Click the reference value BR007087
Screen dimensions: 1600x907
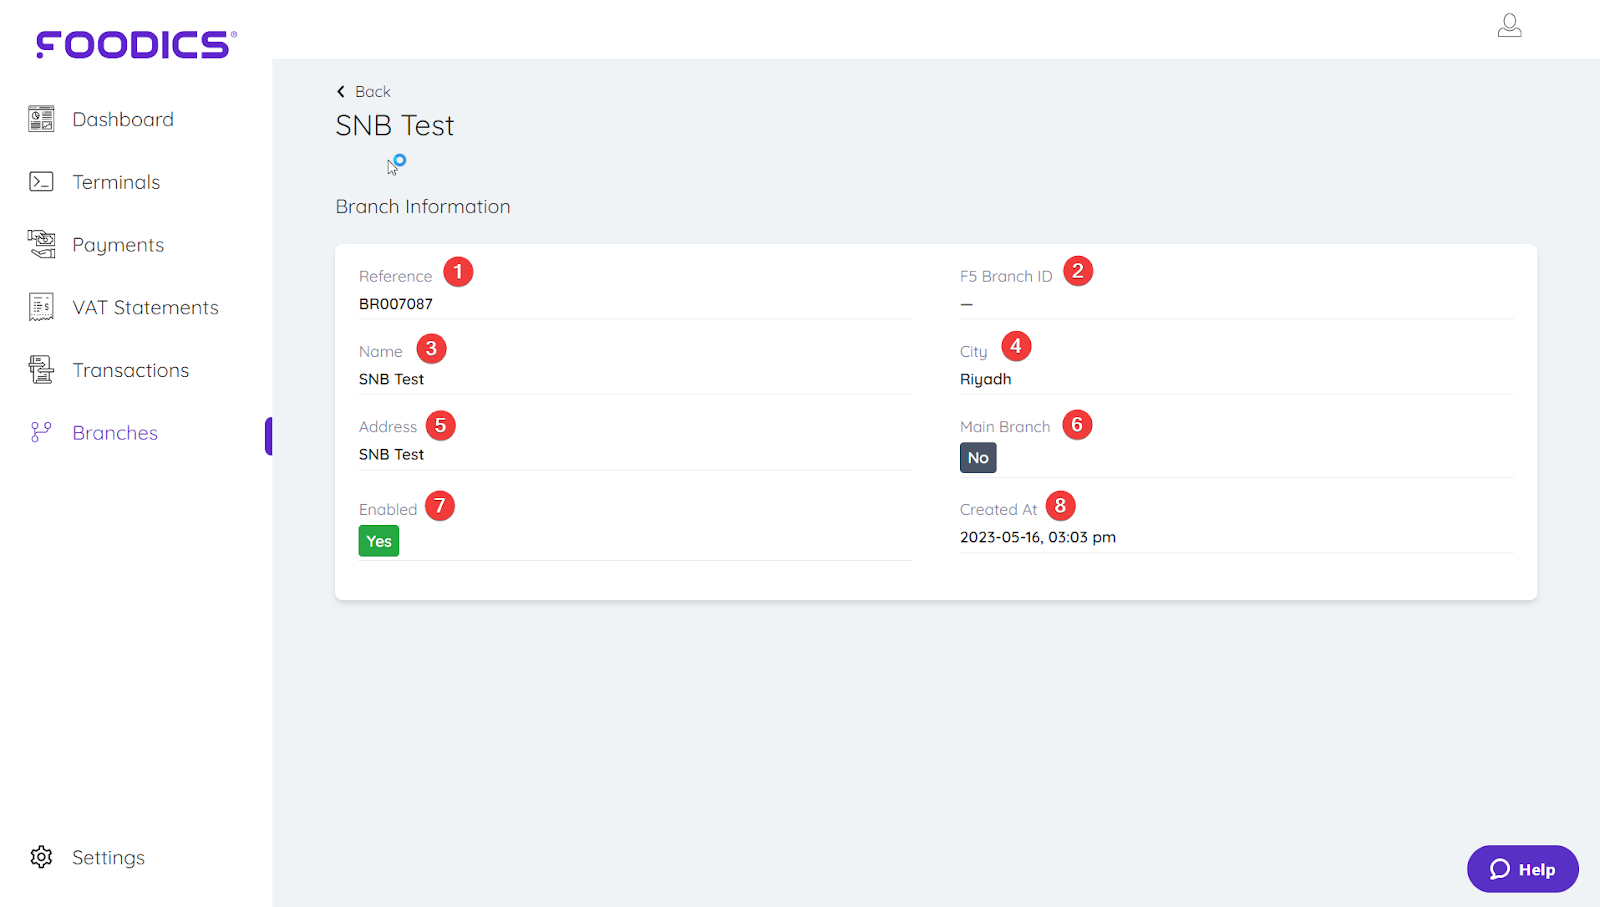pyautogui.click(x=396, y=304)
